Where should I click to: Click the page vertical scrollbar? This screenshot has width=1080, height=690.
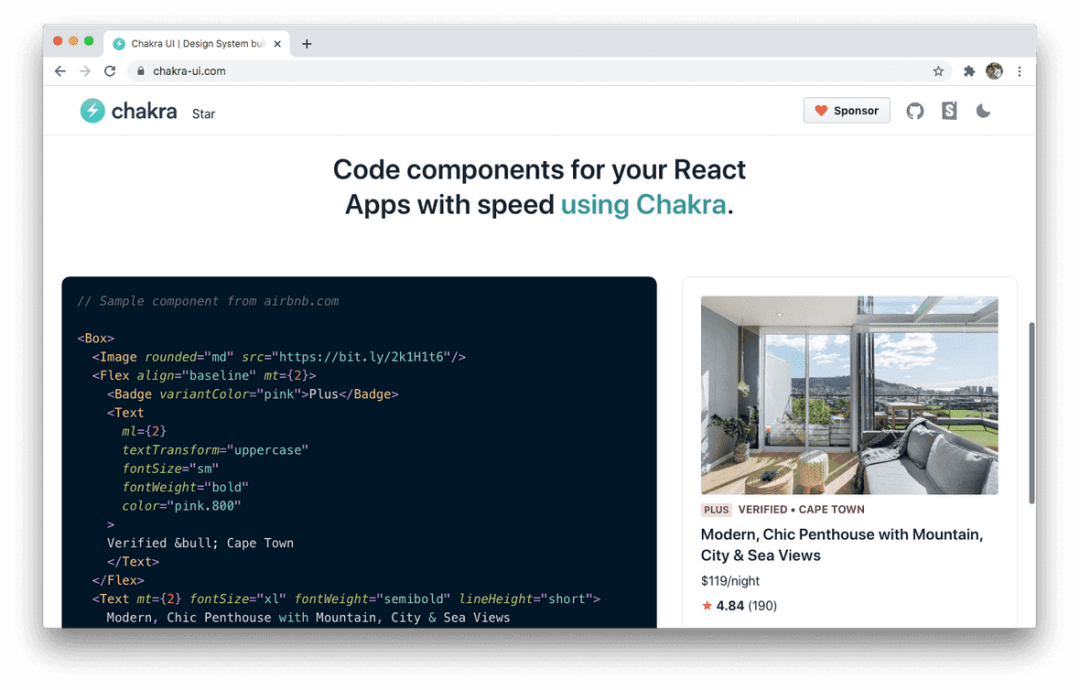[x=1031, y=412]
